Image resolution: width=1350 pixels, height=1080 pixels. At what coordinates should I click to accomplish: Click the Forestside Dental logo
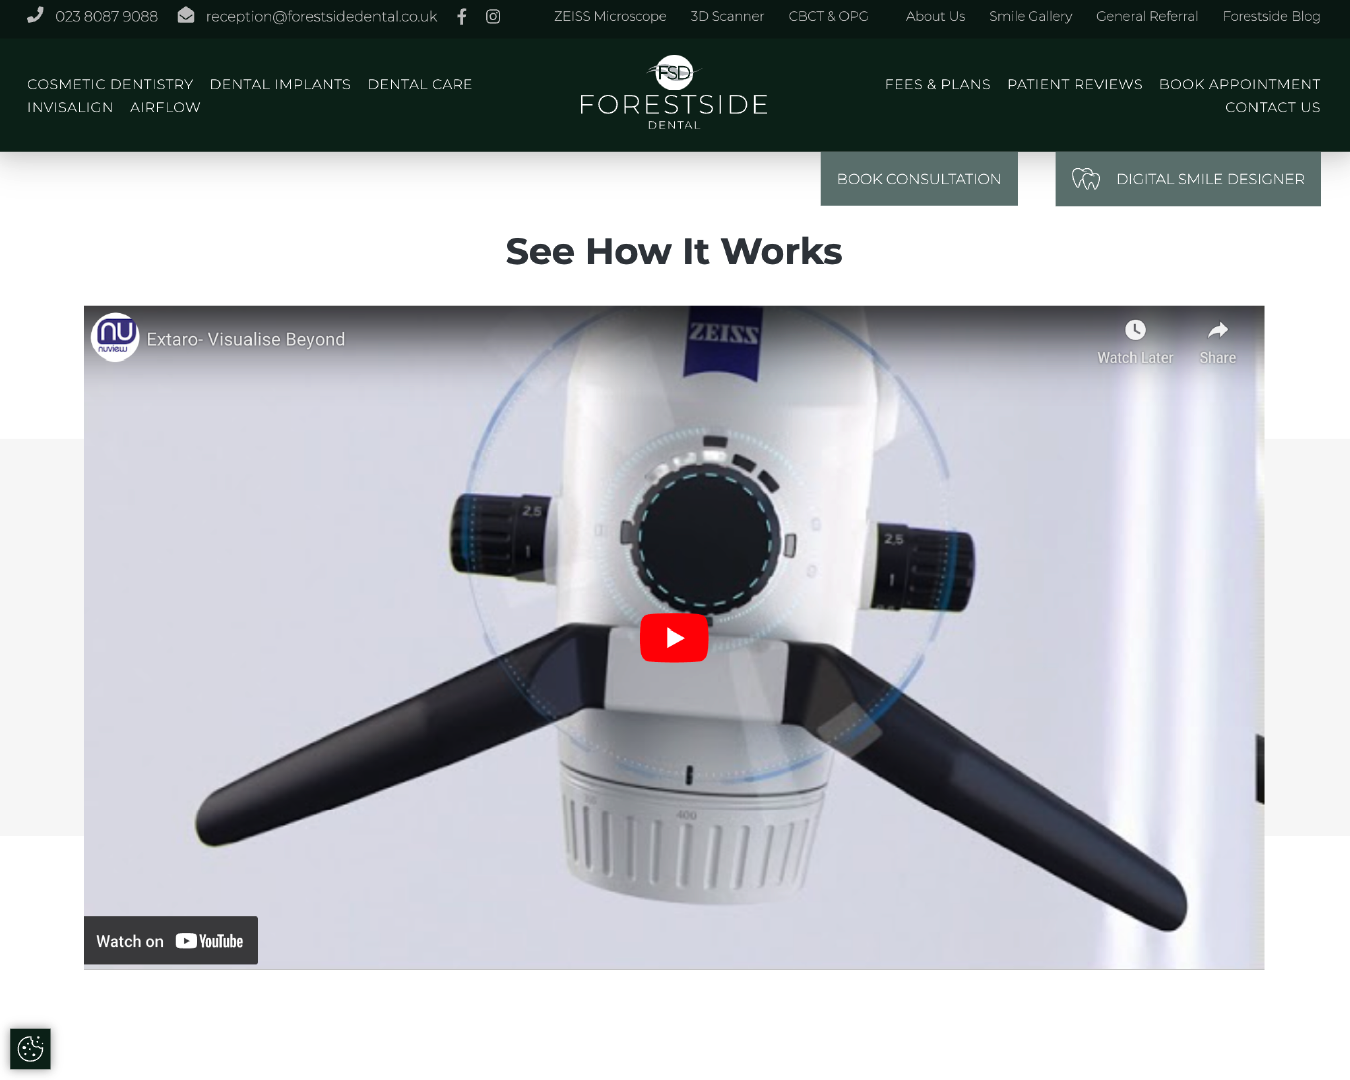pos(674,94)
